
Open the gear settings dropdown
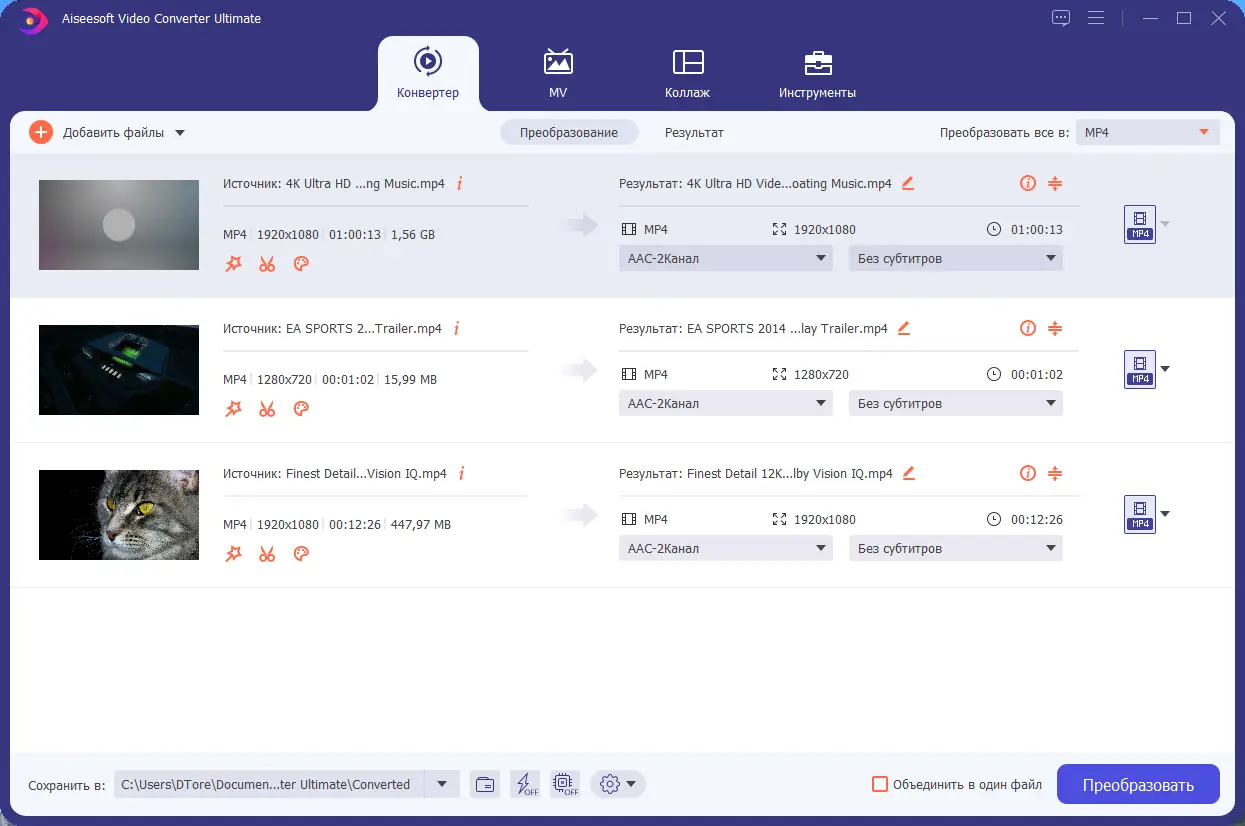coord(618,784)
